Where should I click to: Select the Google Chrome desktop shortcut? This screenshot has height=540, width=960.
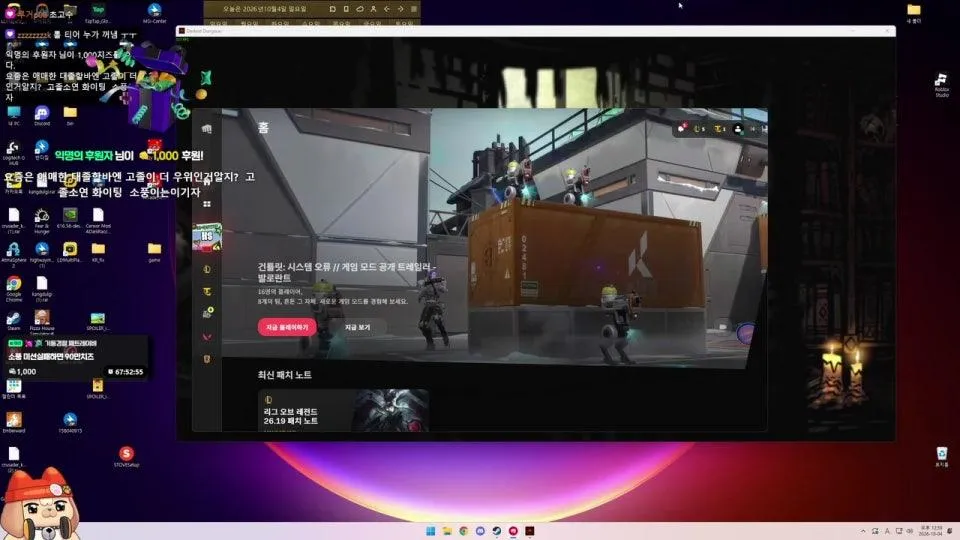pos(13,289)
